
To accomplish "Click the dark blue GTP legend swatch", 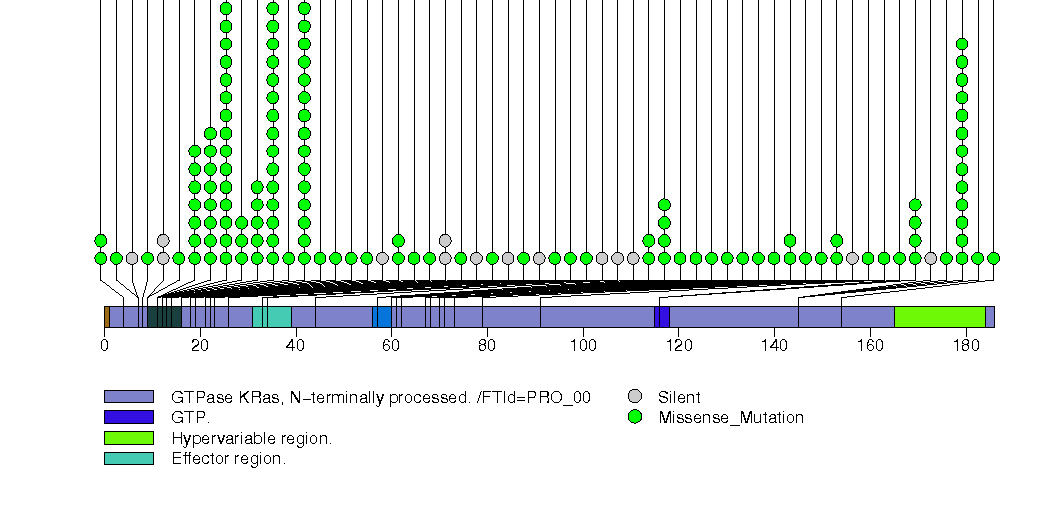I will (x=129, y=417).
